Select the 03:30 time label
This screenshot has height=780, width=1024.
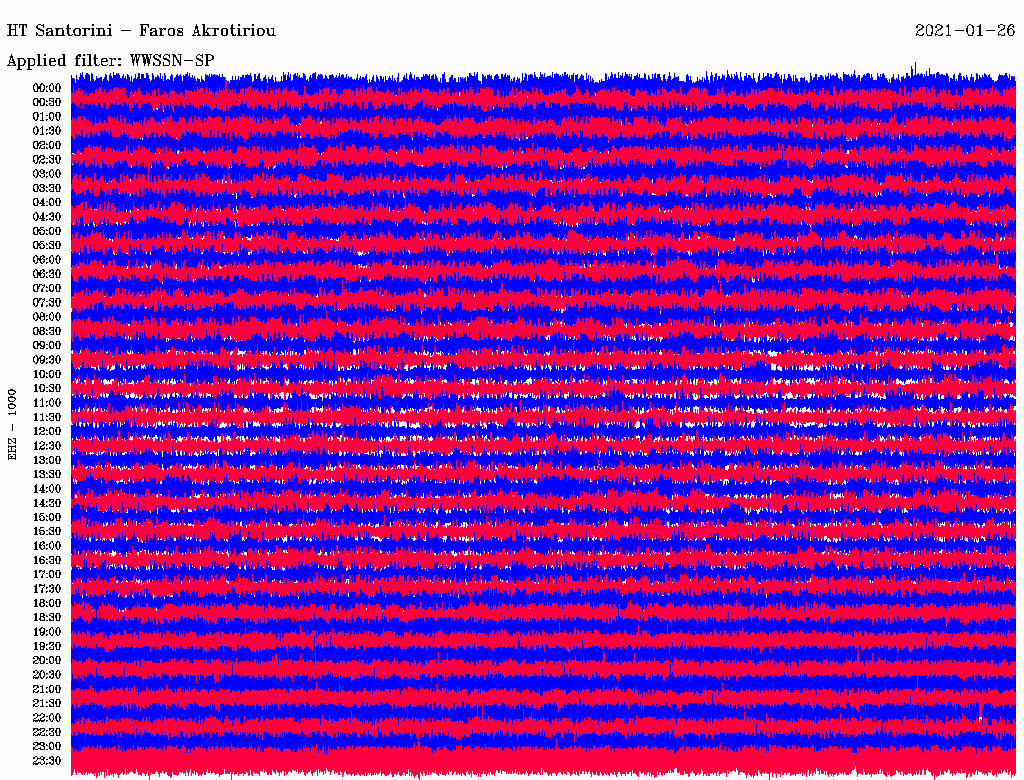pos(47,188)
